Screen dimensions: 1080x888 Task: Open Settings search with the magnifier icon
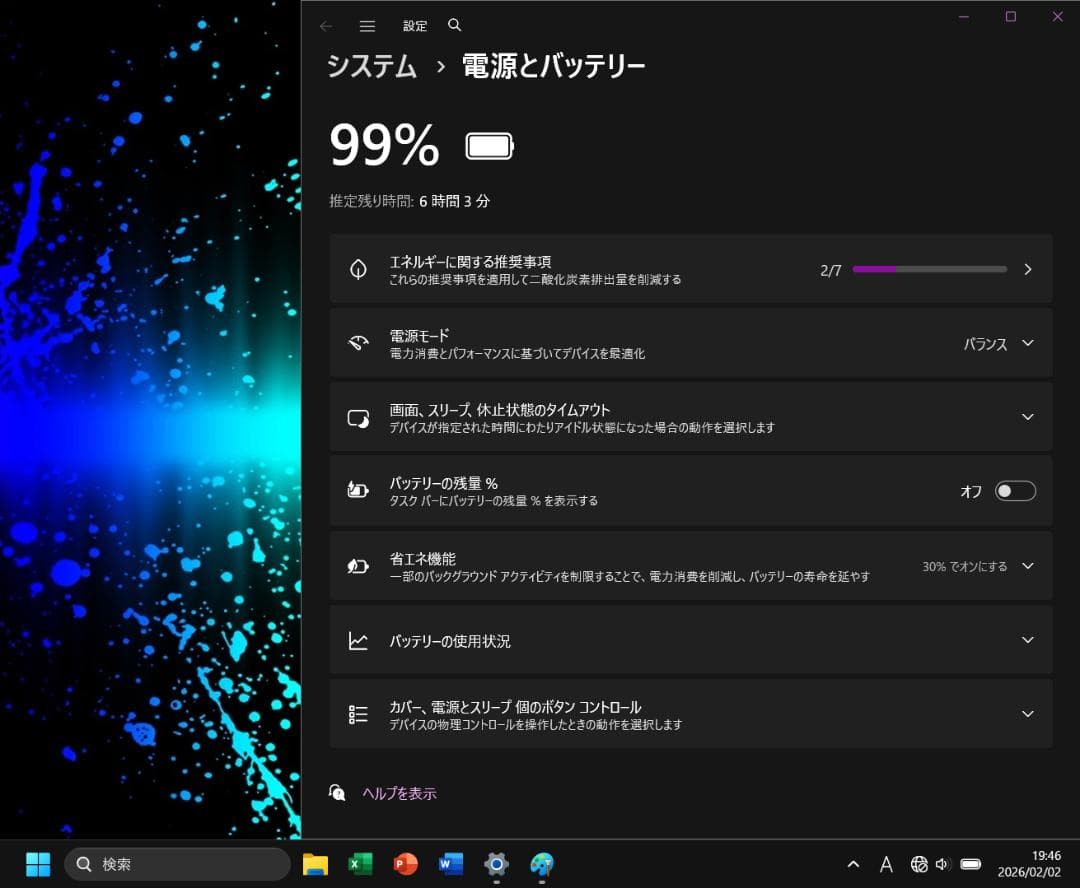[455, 26]
